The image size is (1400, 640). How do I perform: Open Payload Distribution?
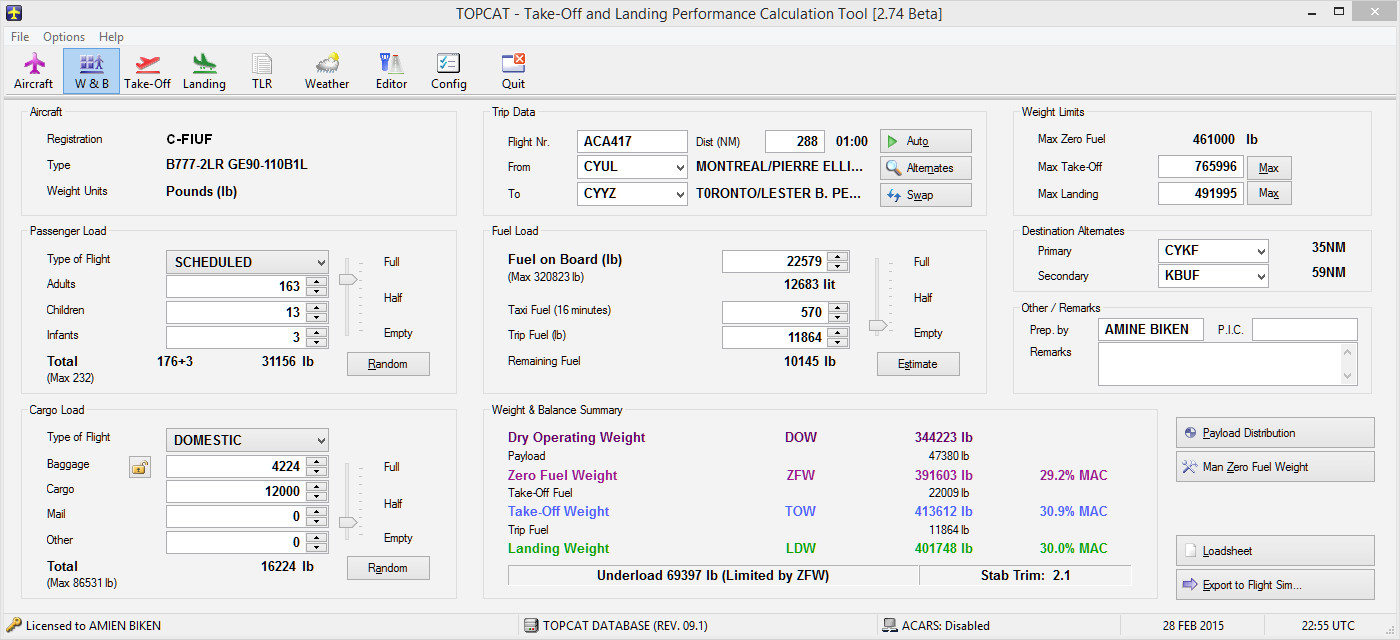pyautogui.click(x=1275, y=433)
